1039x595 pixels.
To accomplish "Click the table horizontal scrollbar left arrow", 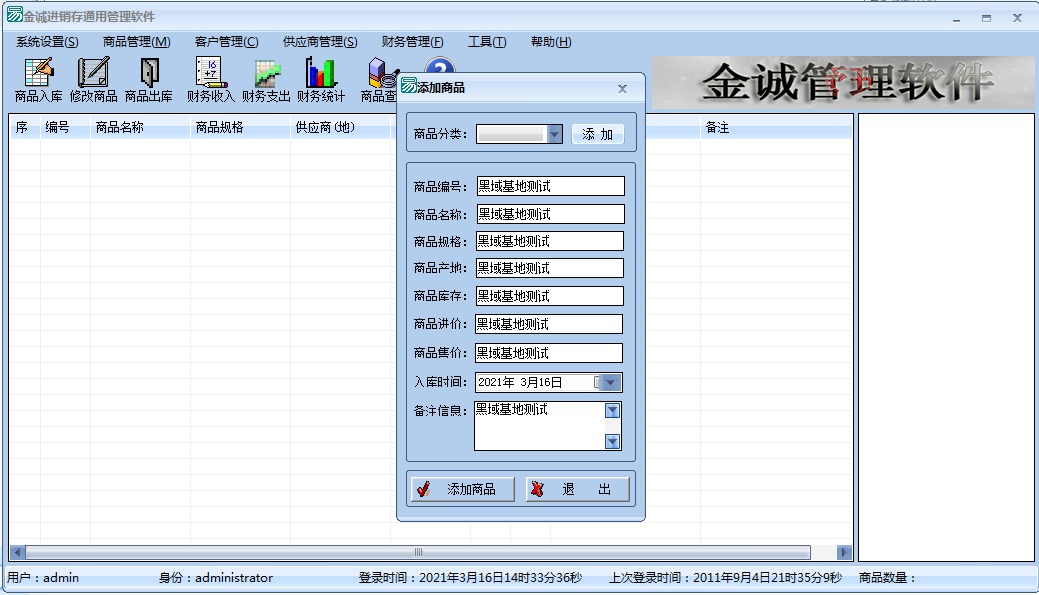I will pyautogui.click(x=18, y=552).
